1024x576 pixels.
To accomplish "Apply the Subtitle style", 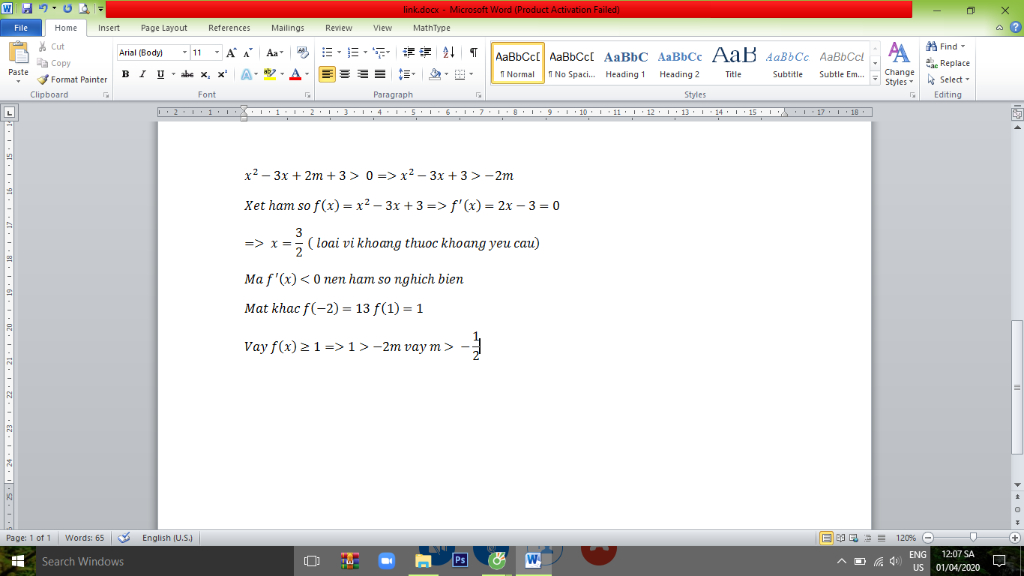I will (788, 63).
